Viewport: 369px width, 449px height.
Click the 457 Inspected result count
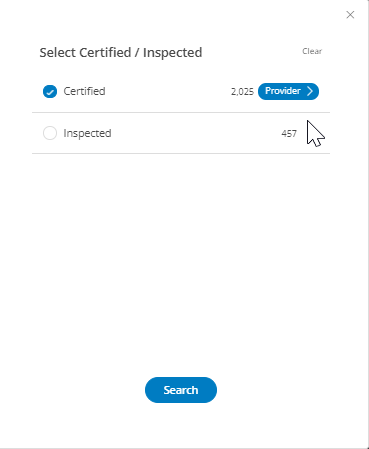(x=289, y=134)
